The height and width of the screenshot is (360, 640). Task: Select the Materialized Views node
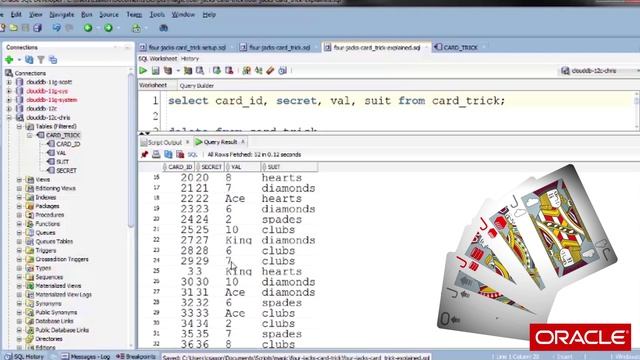[x=58, y=286]
